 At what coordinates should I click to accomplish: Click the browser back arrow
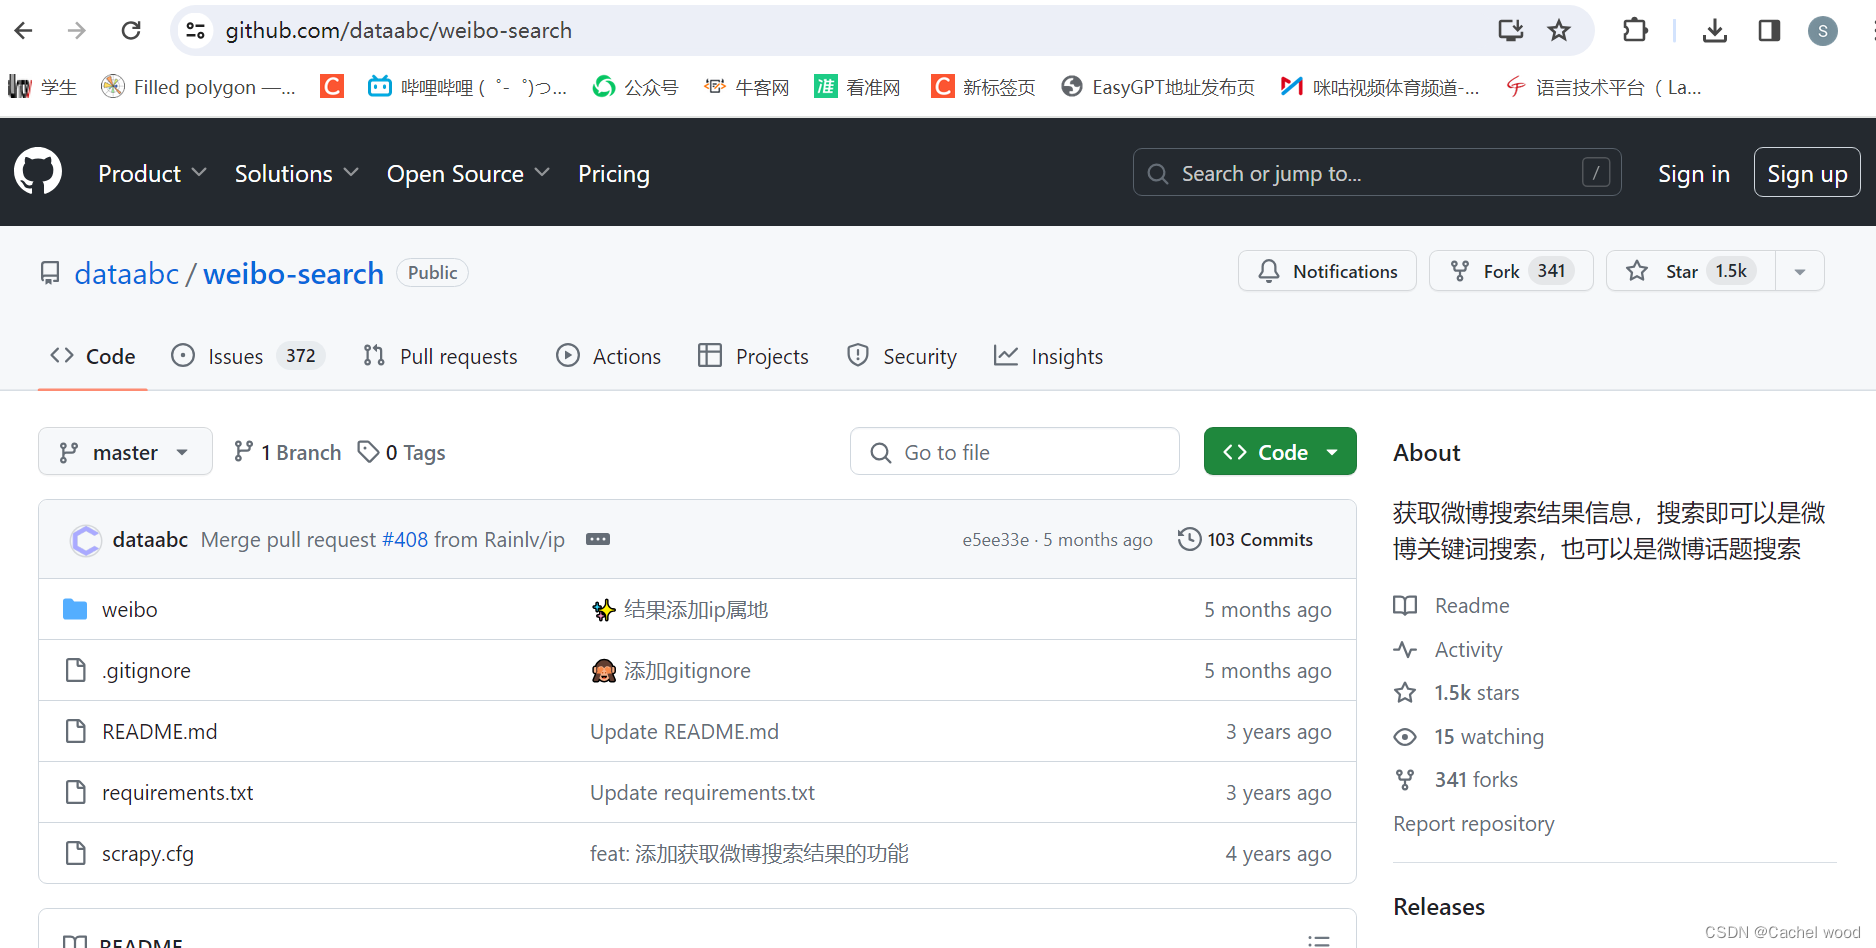(x=24, y=31)
